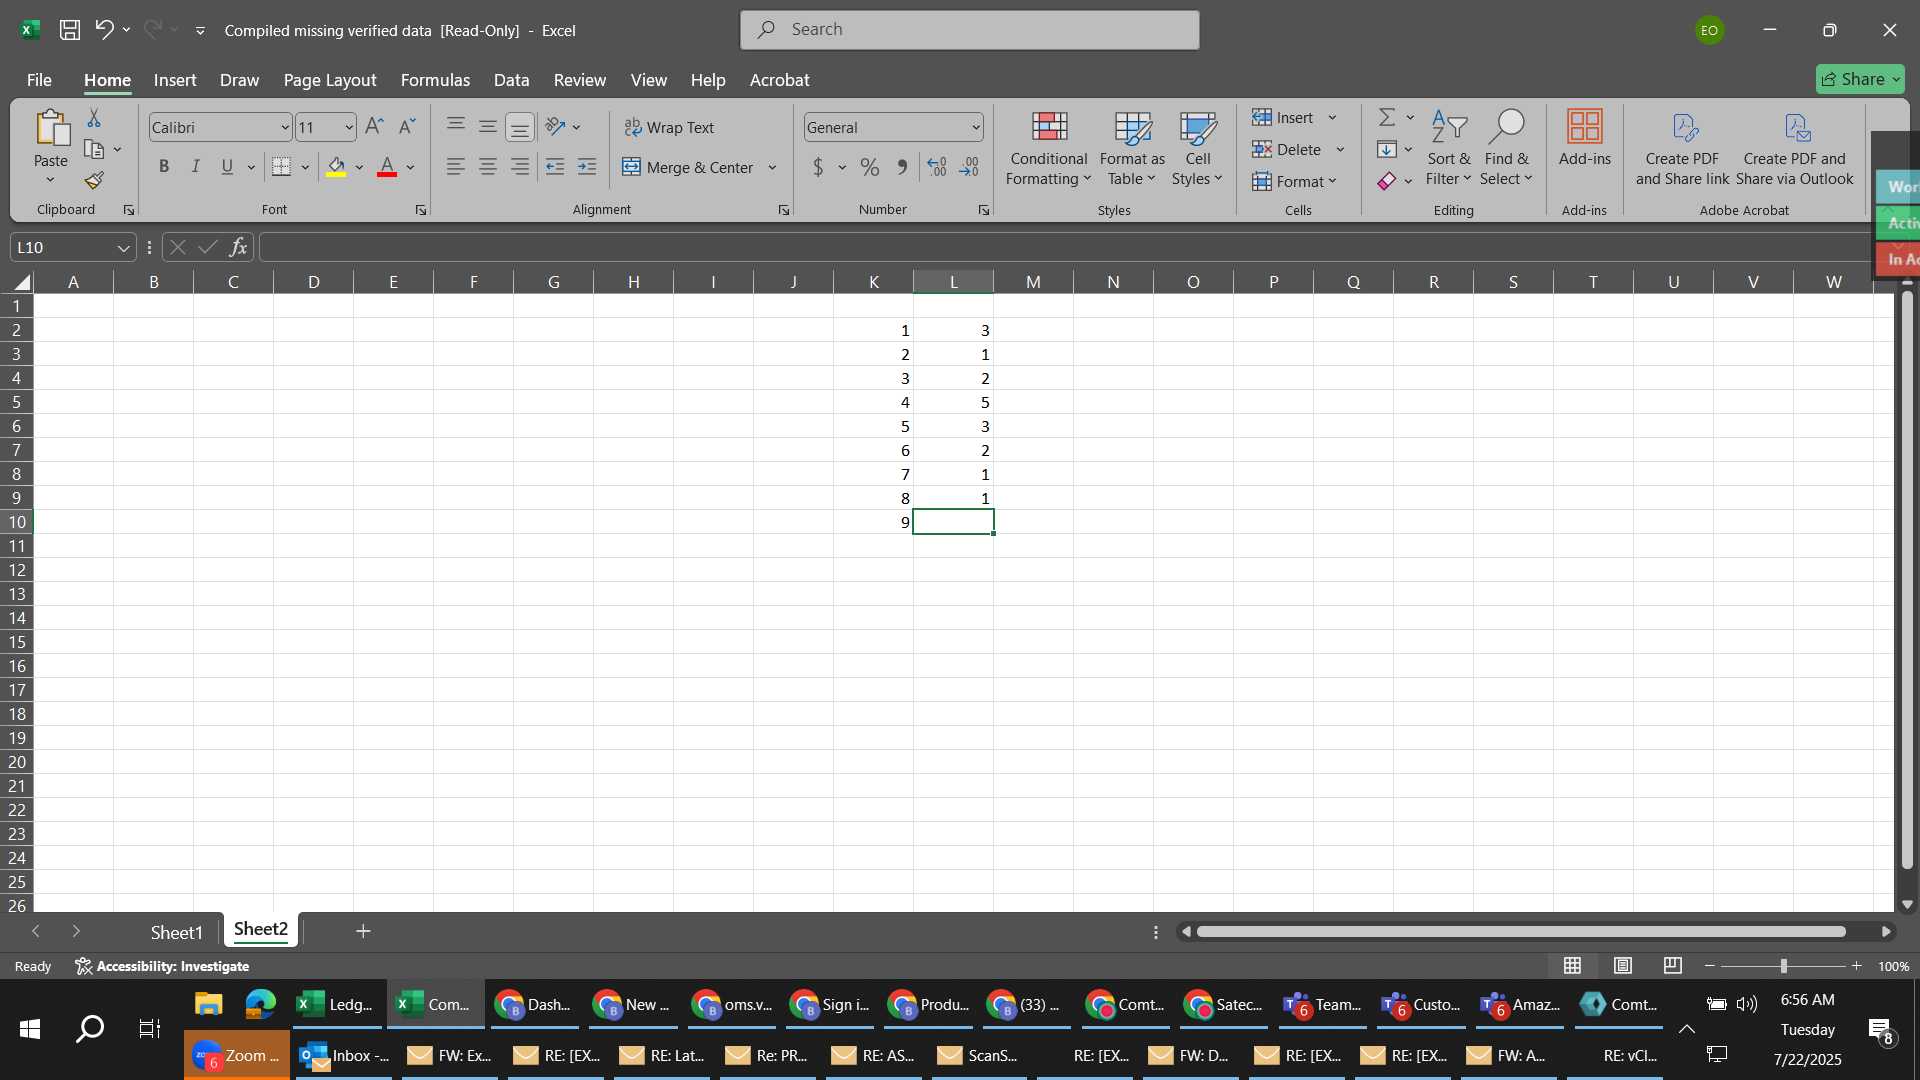
Task: Set Top Align vertical alignment
Action: (455, 125)
